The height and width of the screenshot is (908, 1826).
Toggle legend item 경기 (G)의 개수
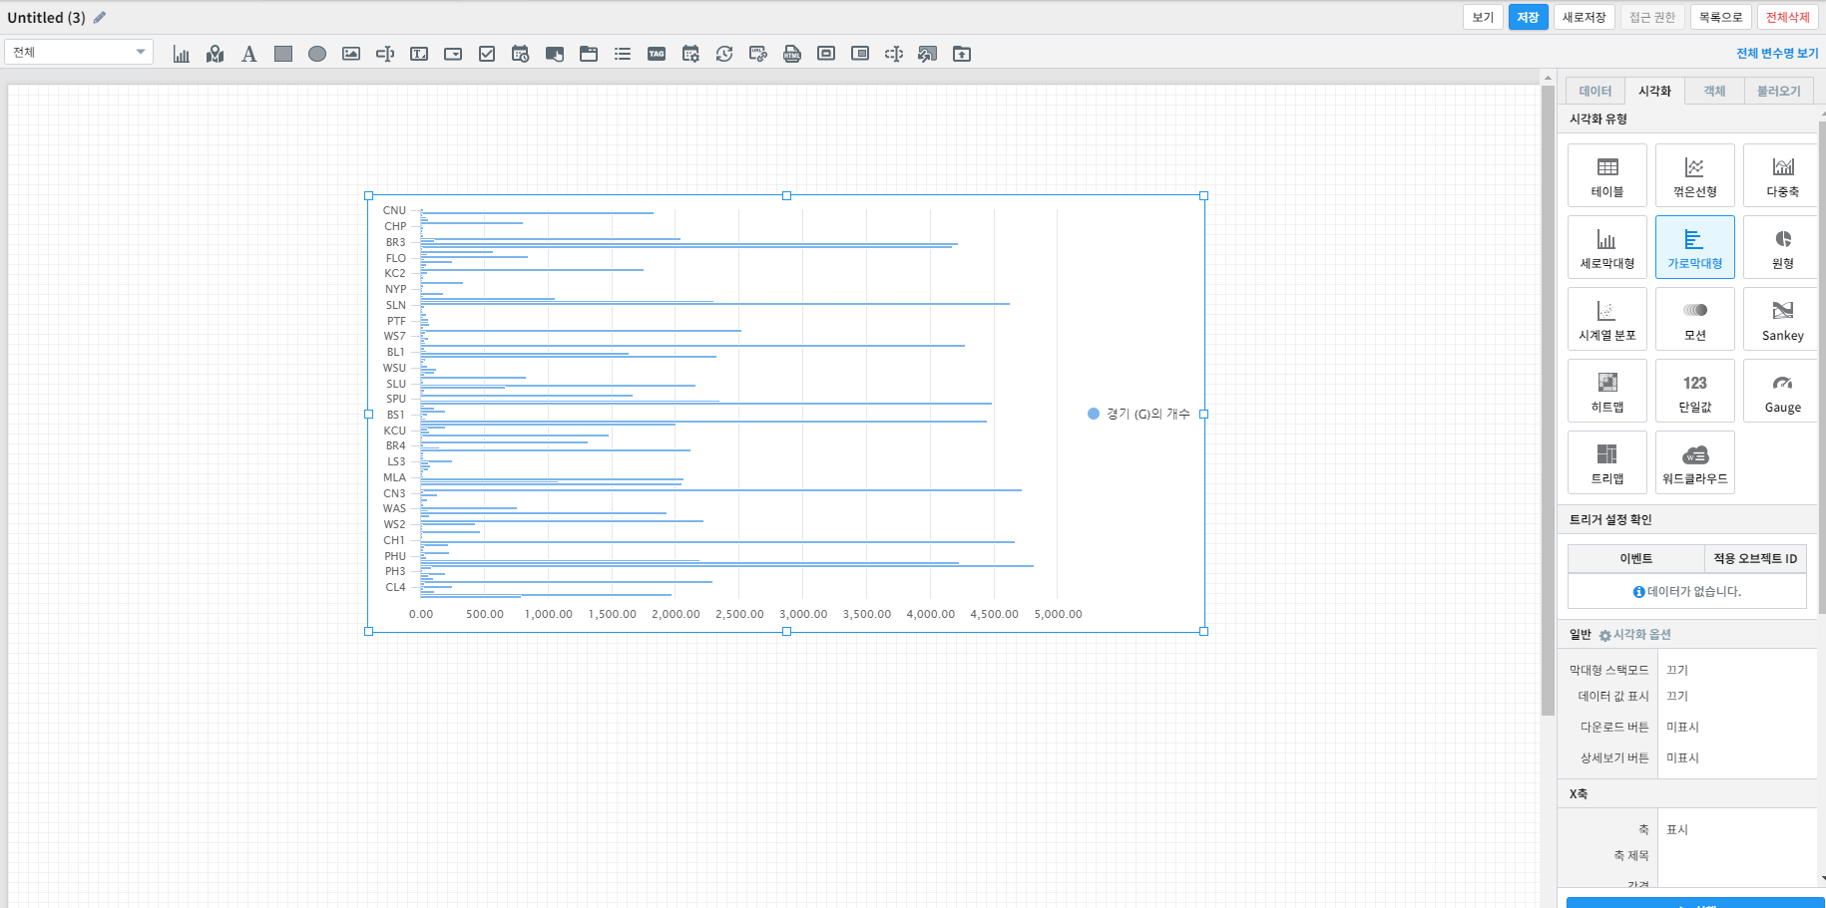[x=1139, y=414]
